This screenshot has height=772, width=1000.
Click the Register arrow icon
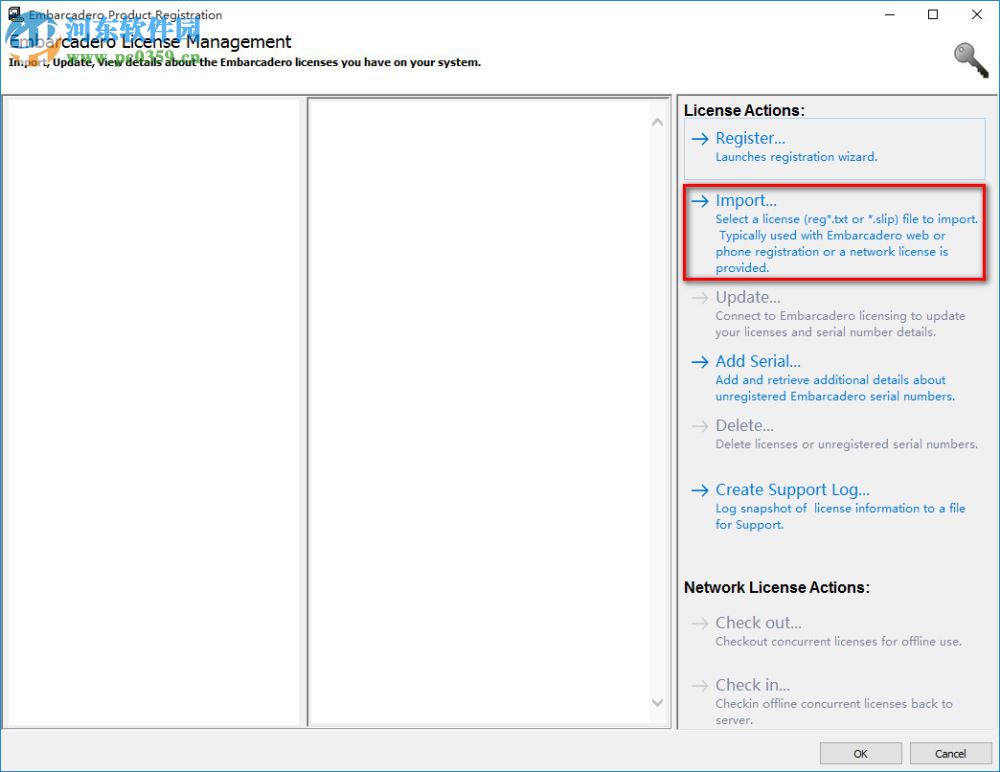[x=700, y=138]
